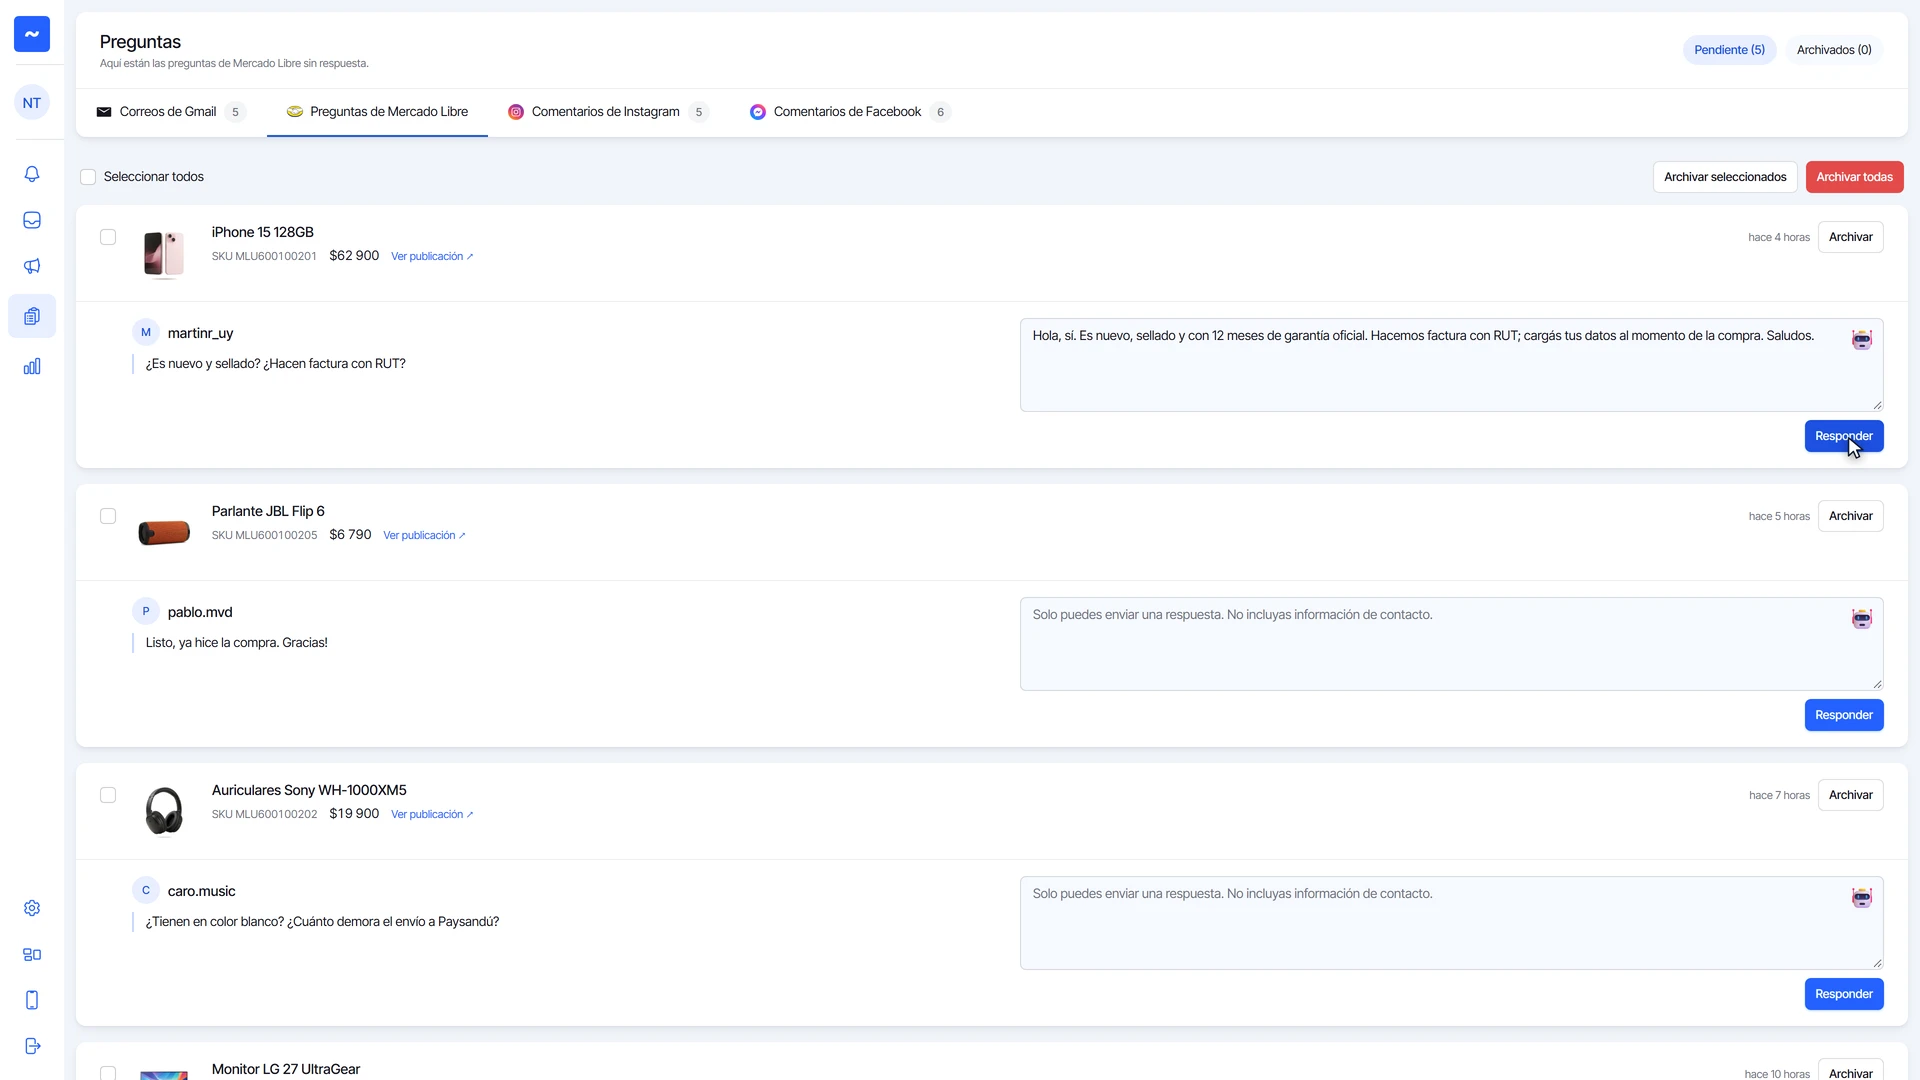Open the integrations blocks sidebar icon

pyautogui.click(x=32, y=954)
